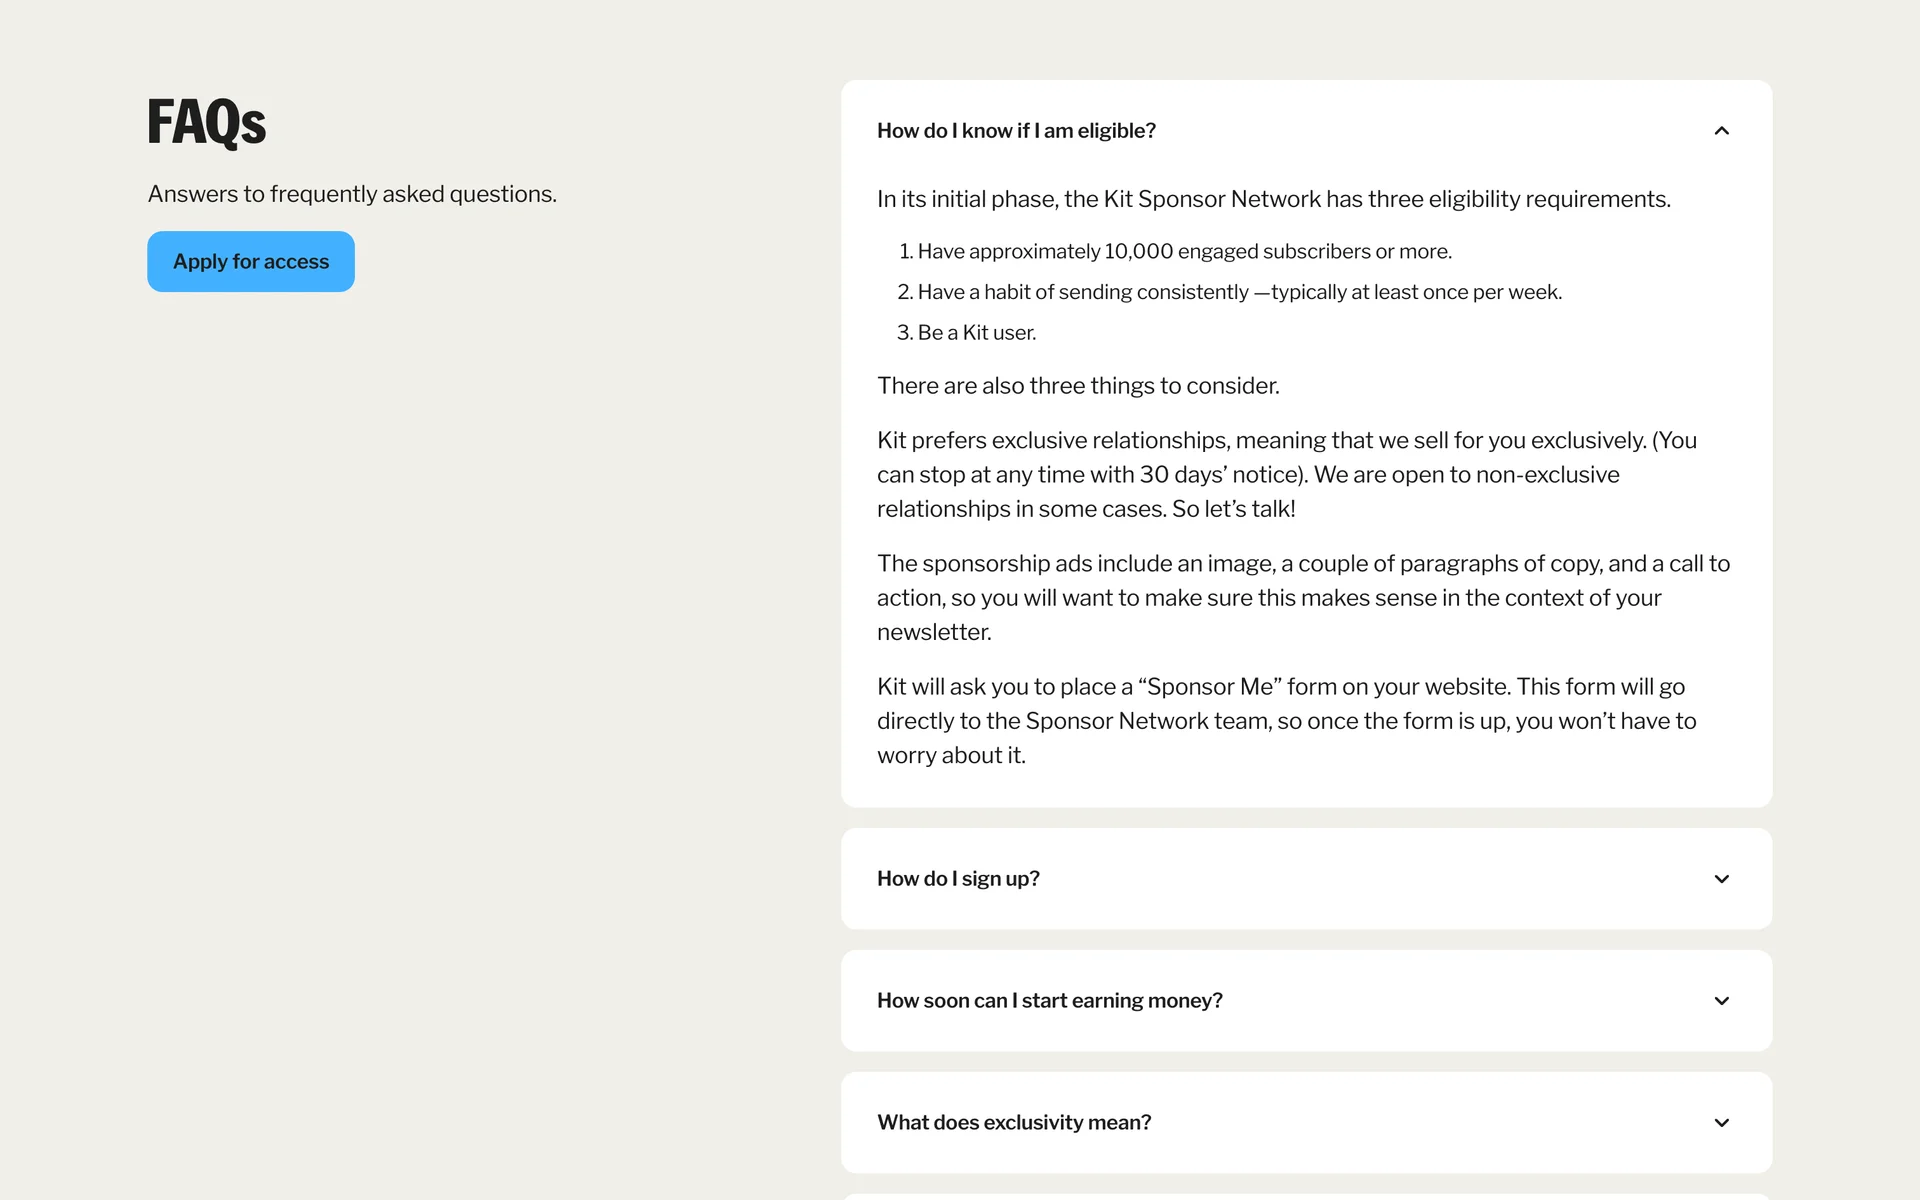Click the 10,000 engaged subscribers list item

1184,252
